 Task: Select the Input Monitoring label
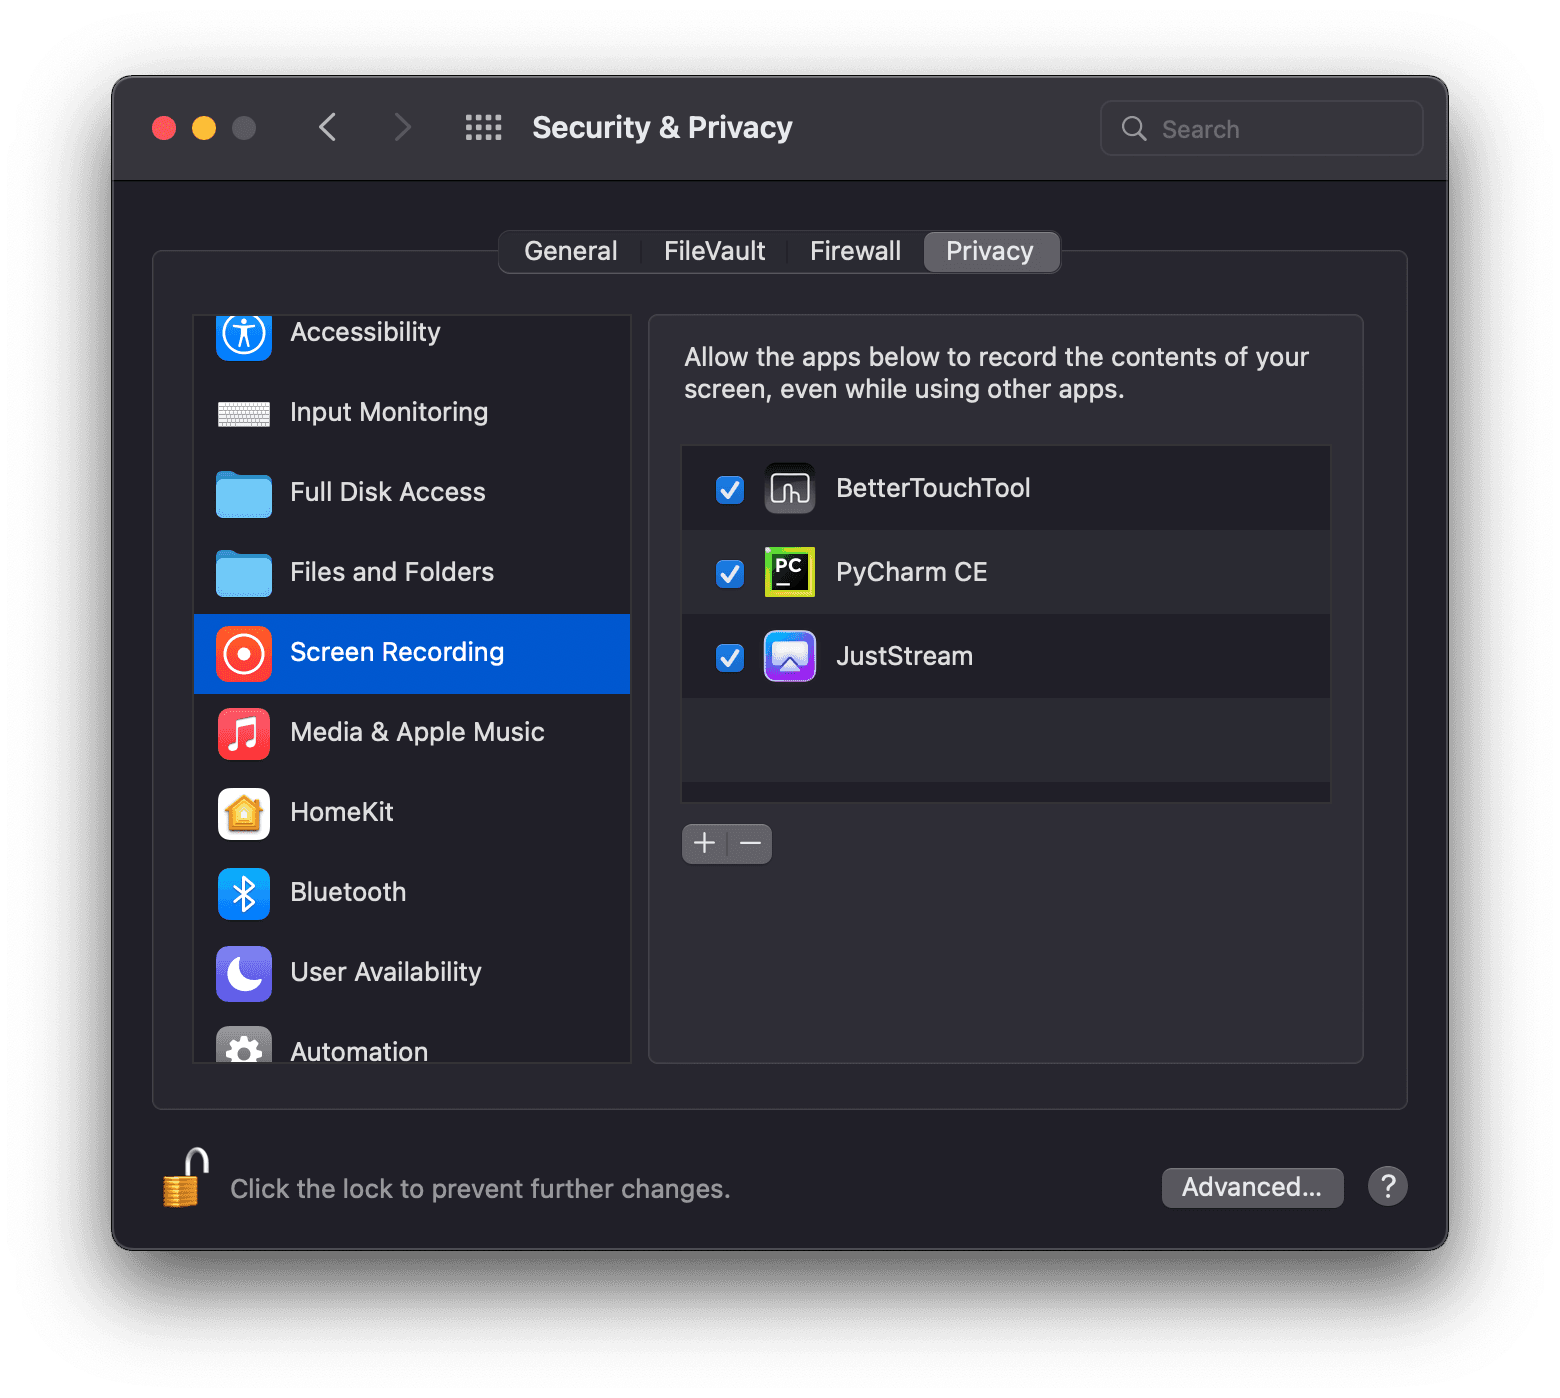pos(389,412)
